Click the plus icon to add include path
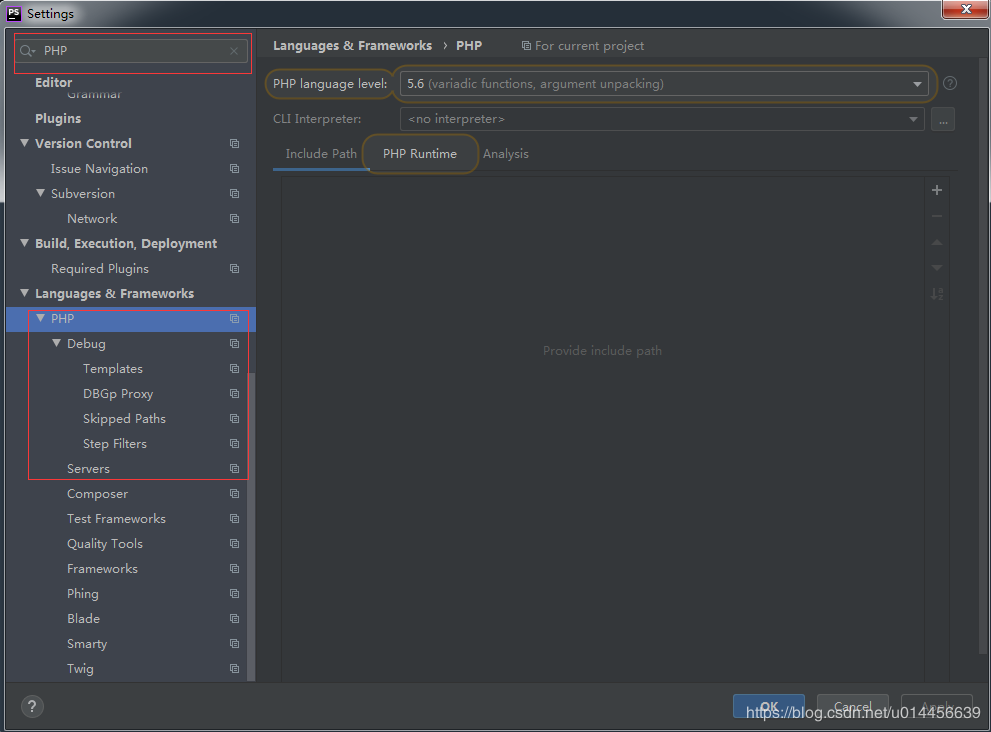Viewport: 991px width, 732px height. 937,190
